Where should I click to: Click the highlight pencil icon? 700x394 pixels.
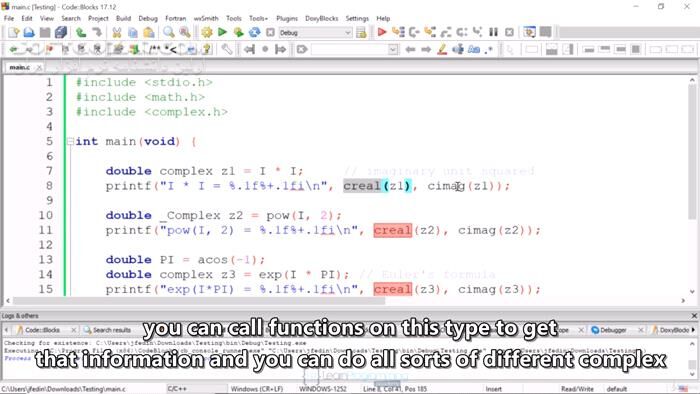[442, 49]
